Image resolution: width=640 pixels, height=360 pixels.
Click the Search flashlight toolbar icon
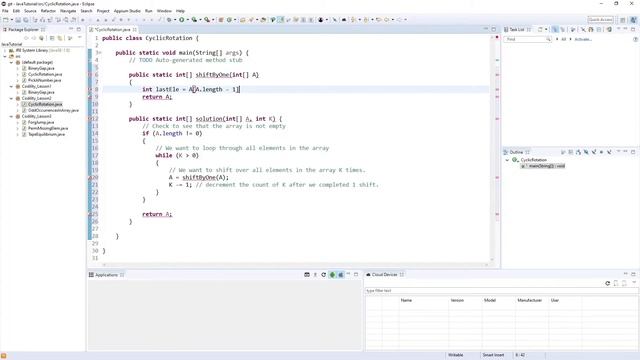pos(251,20)
